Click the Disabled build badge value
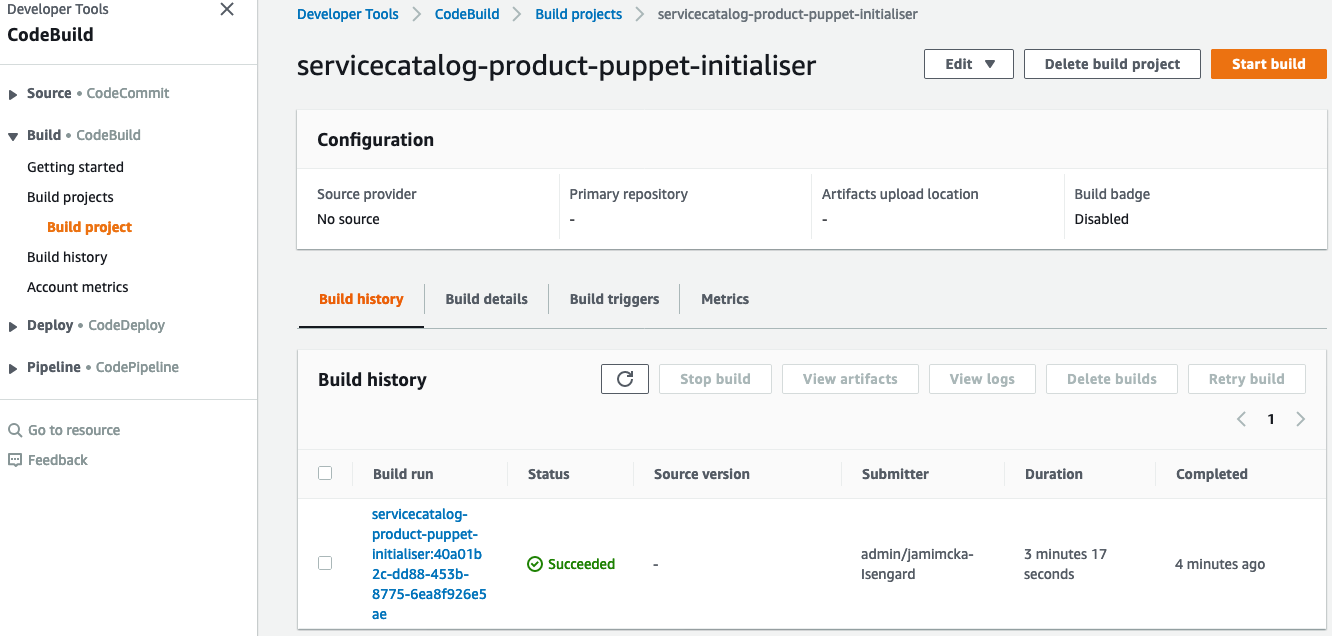This screenshot has width=1332, height=636. pyautogui.click(x=1101, y=219)
